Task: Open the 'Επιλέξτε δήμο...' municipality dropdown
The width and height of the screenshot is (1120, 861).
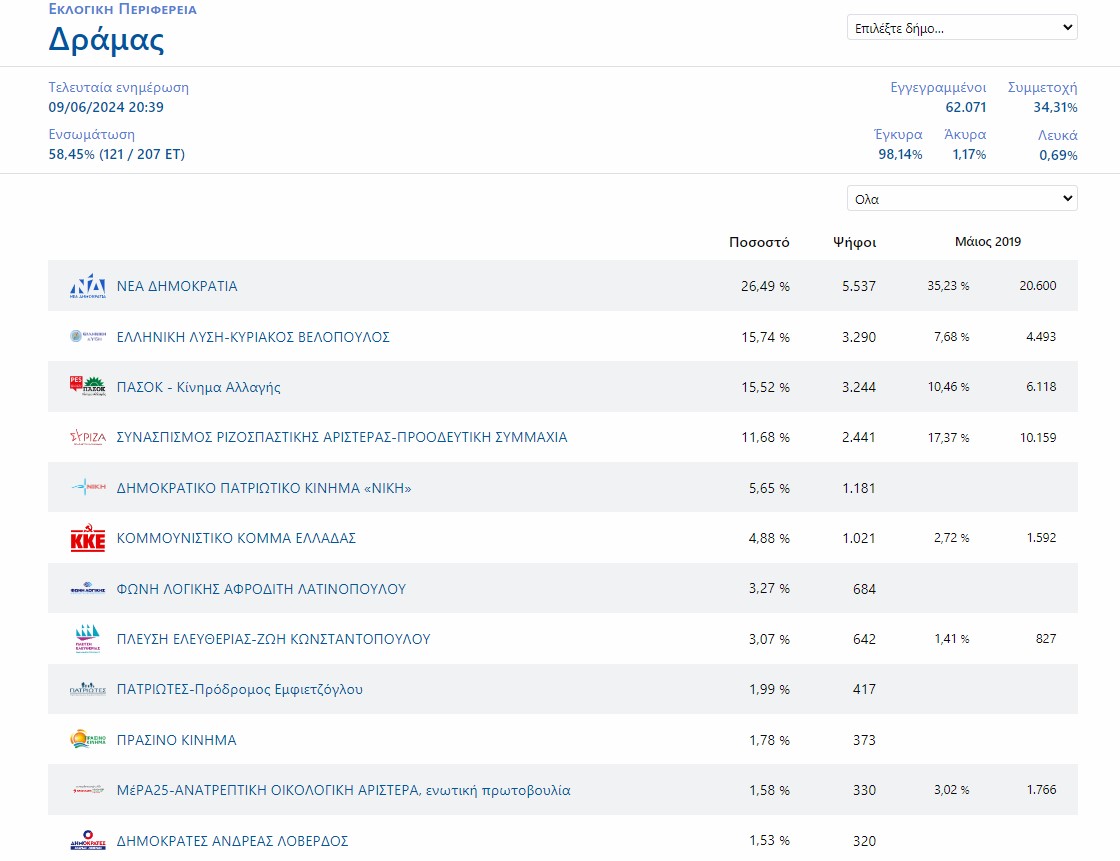Action: pos(961,28)
